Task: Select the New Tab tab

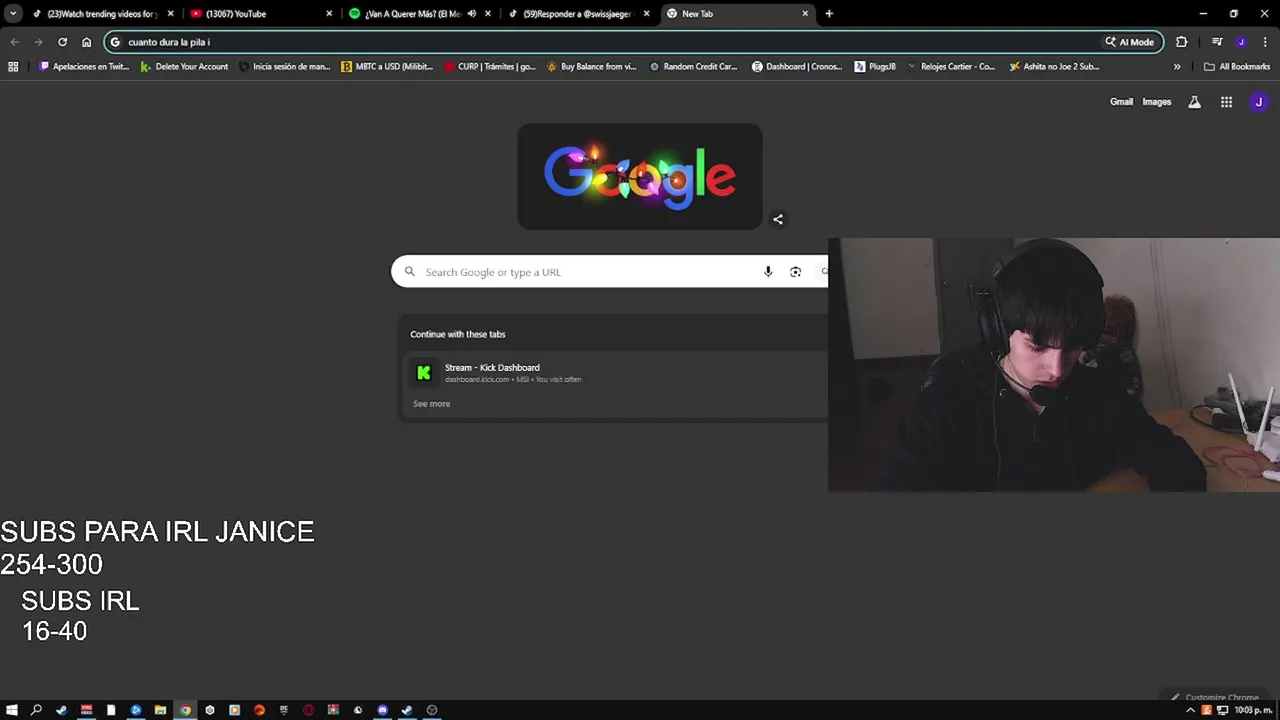Action: coord(736,14)
